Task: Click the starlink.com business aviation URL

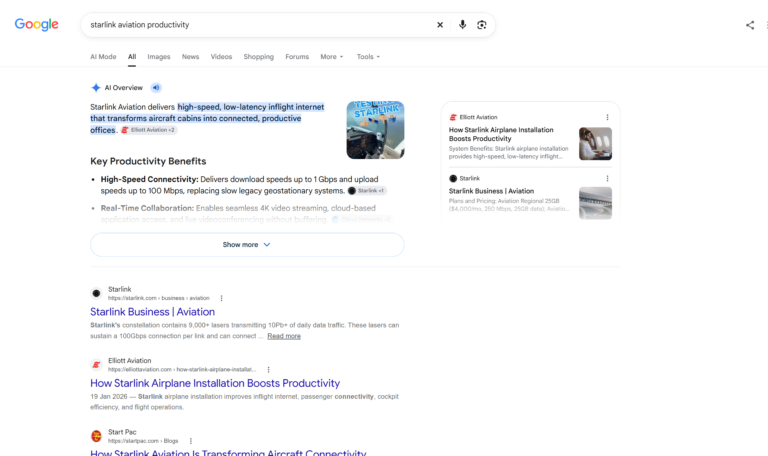Action: point(159,298)
